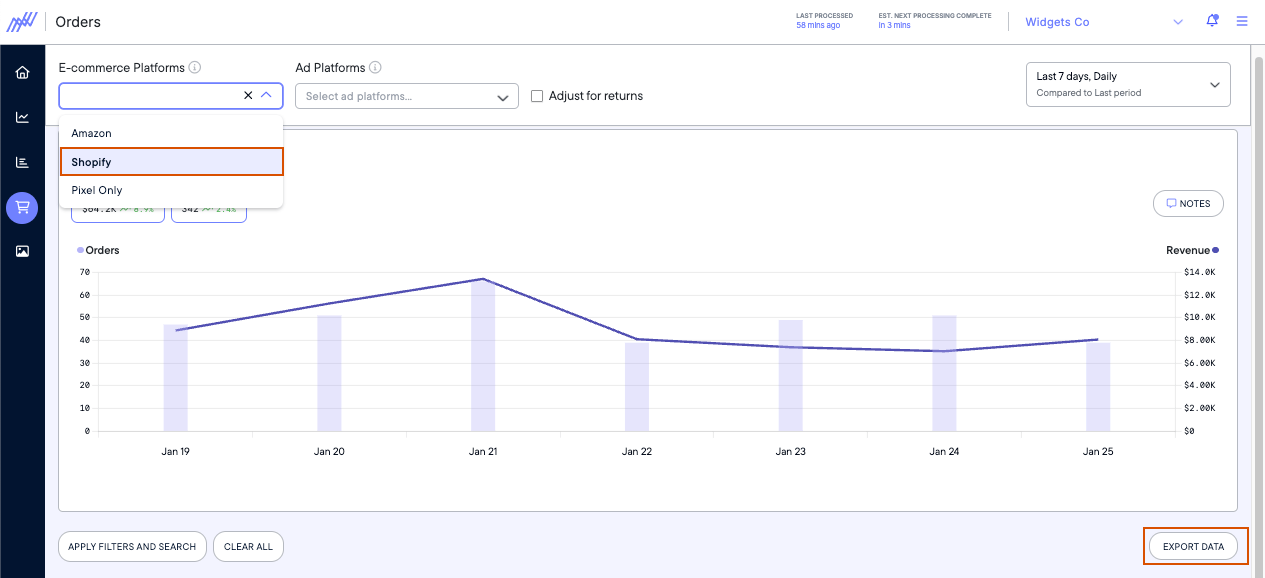This screenshot has width=1265, height=578.
Task: Click the CLEAR ALL button
Action: click(x=249, y=547)
